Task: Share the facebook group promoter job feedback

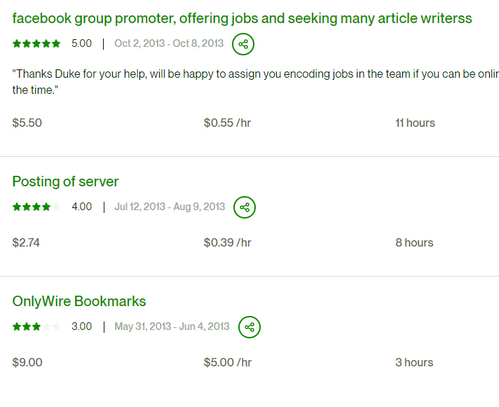Action: 243,44
